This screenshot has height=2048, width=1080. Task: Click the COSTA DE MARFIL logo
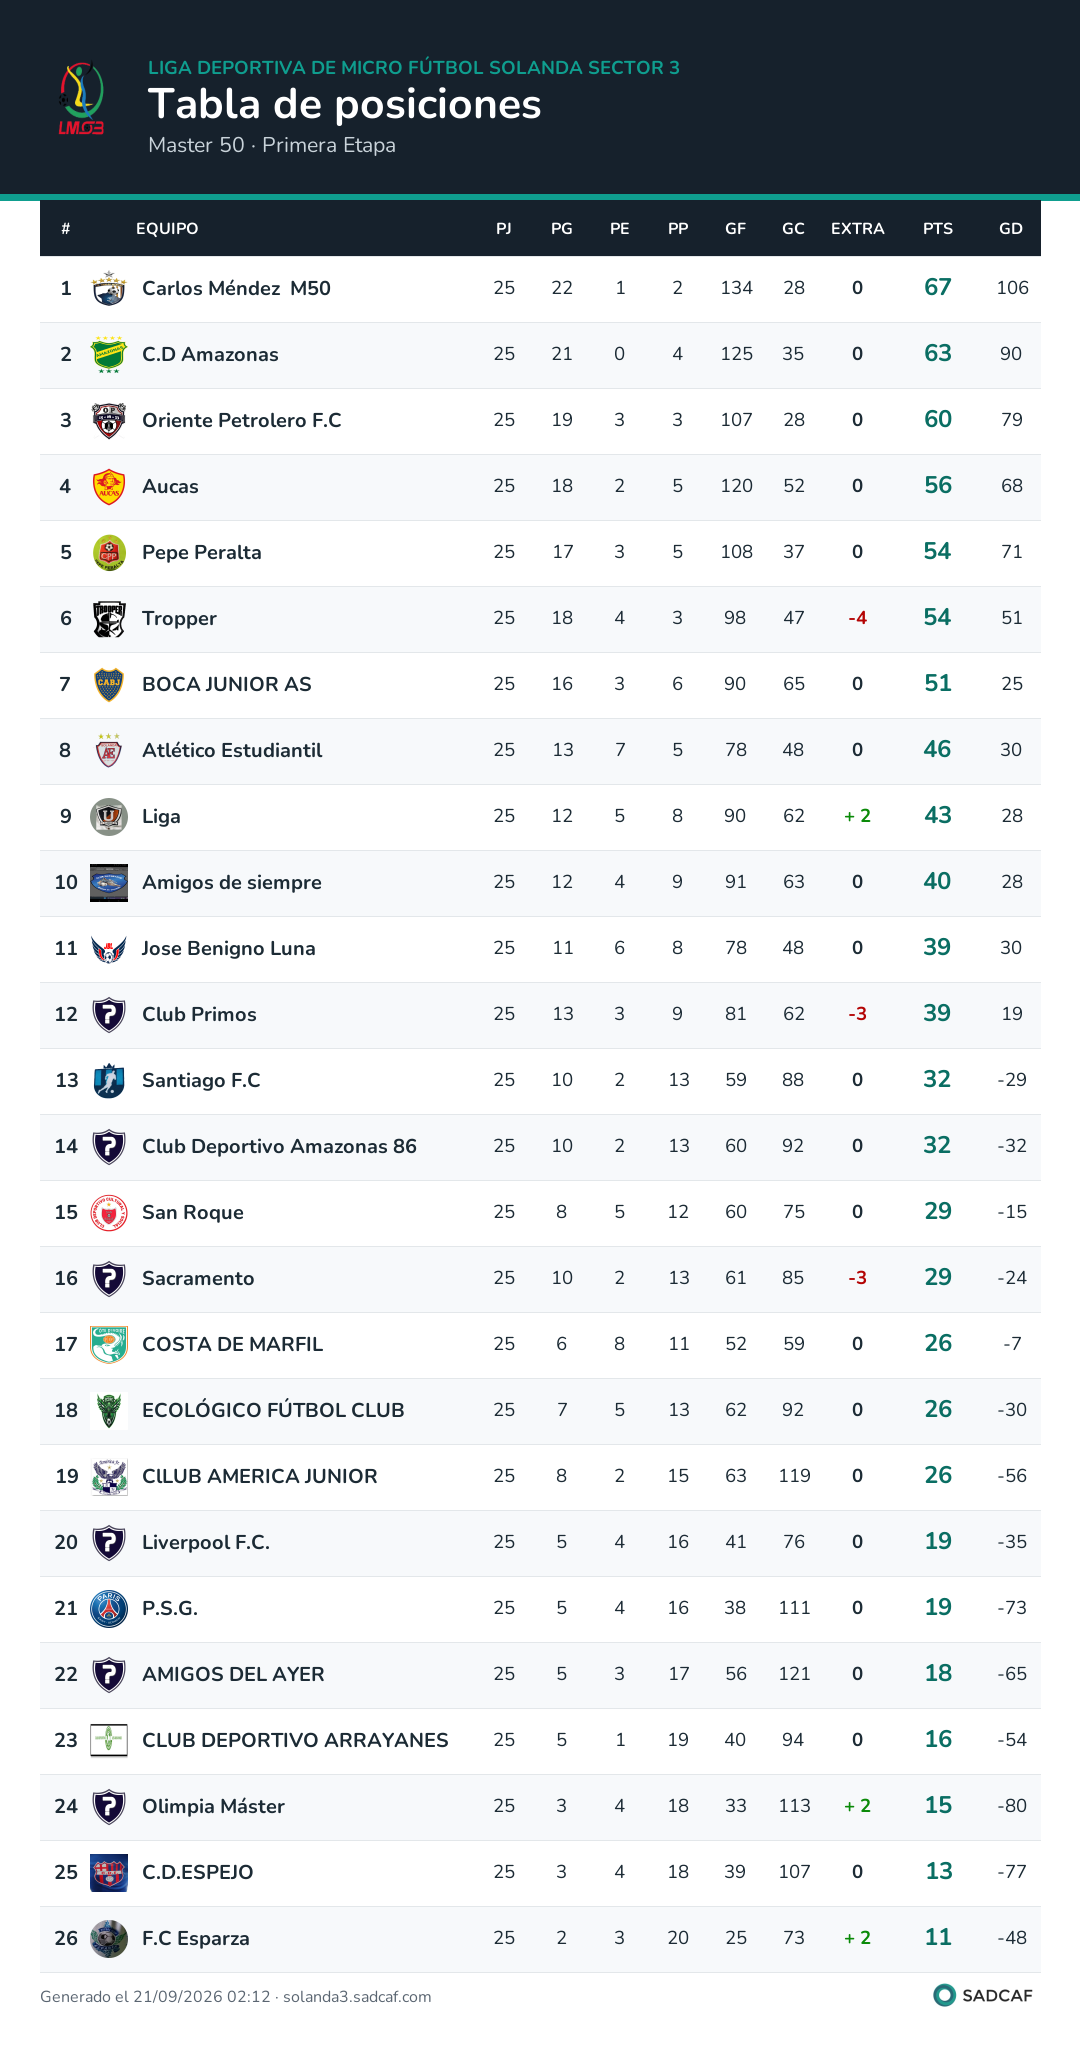coord(109,1344)
